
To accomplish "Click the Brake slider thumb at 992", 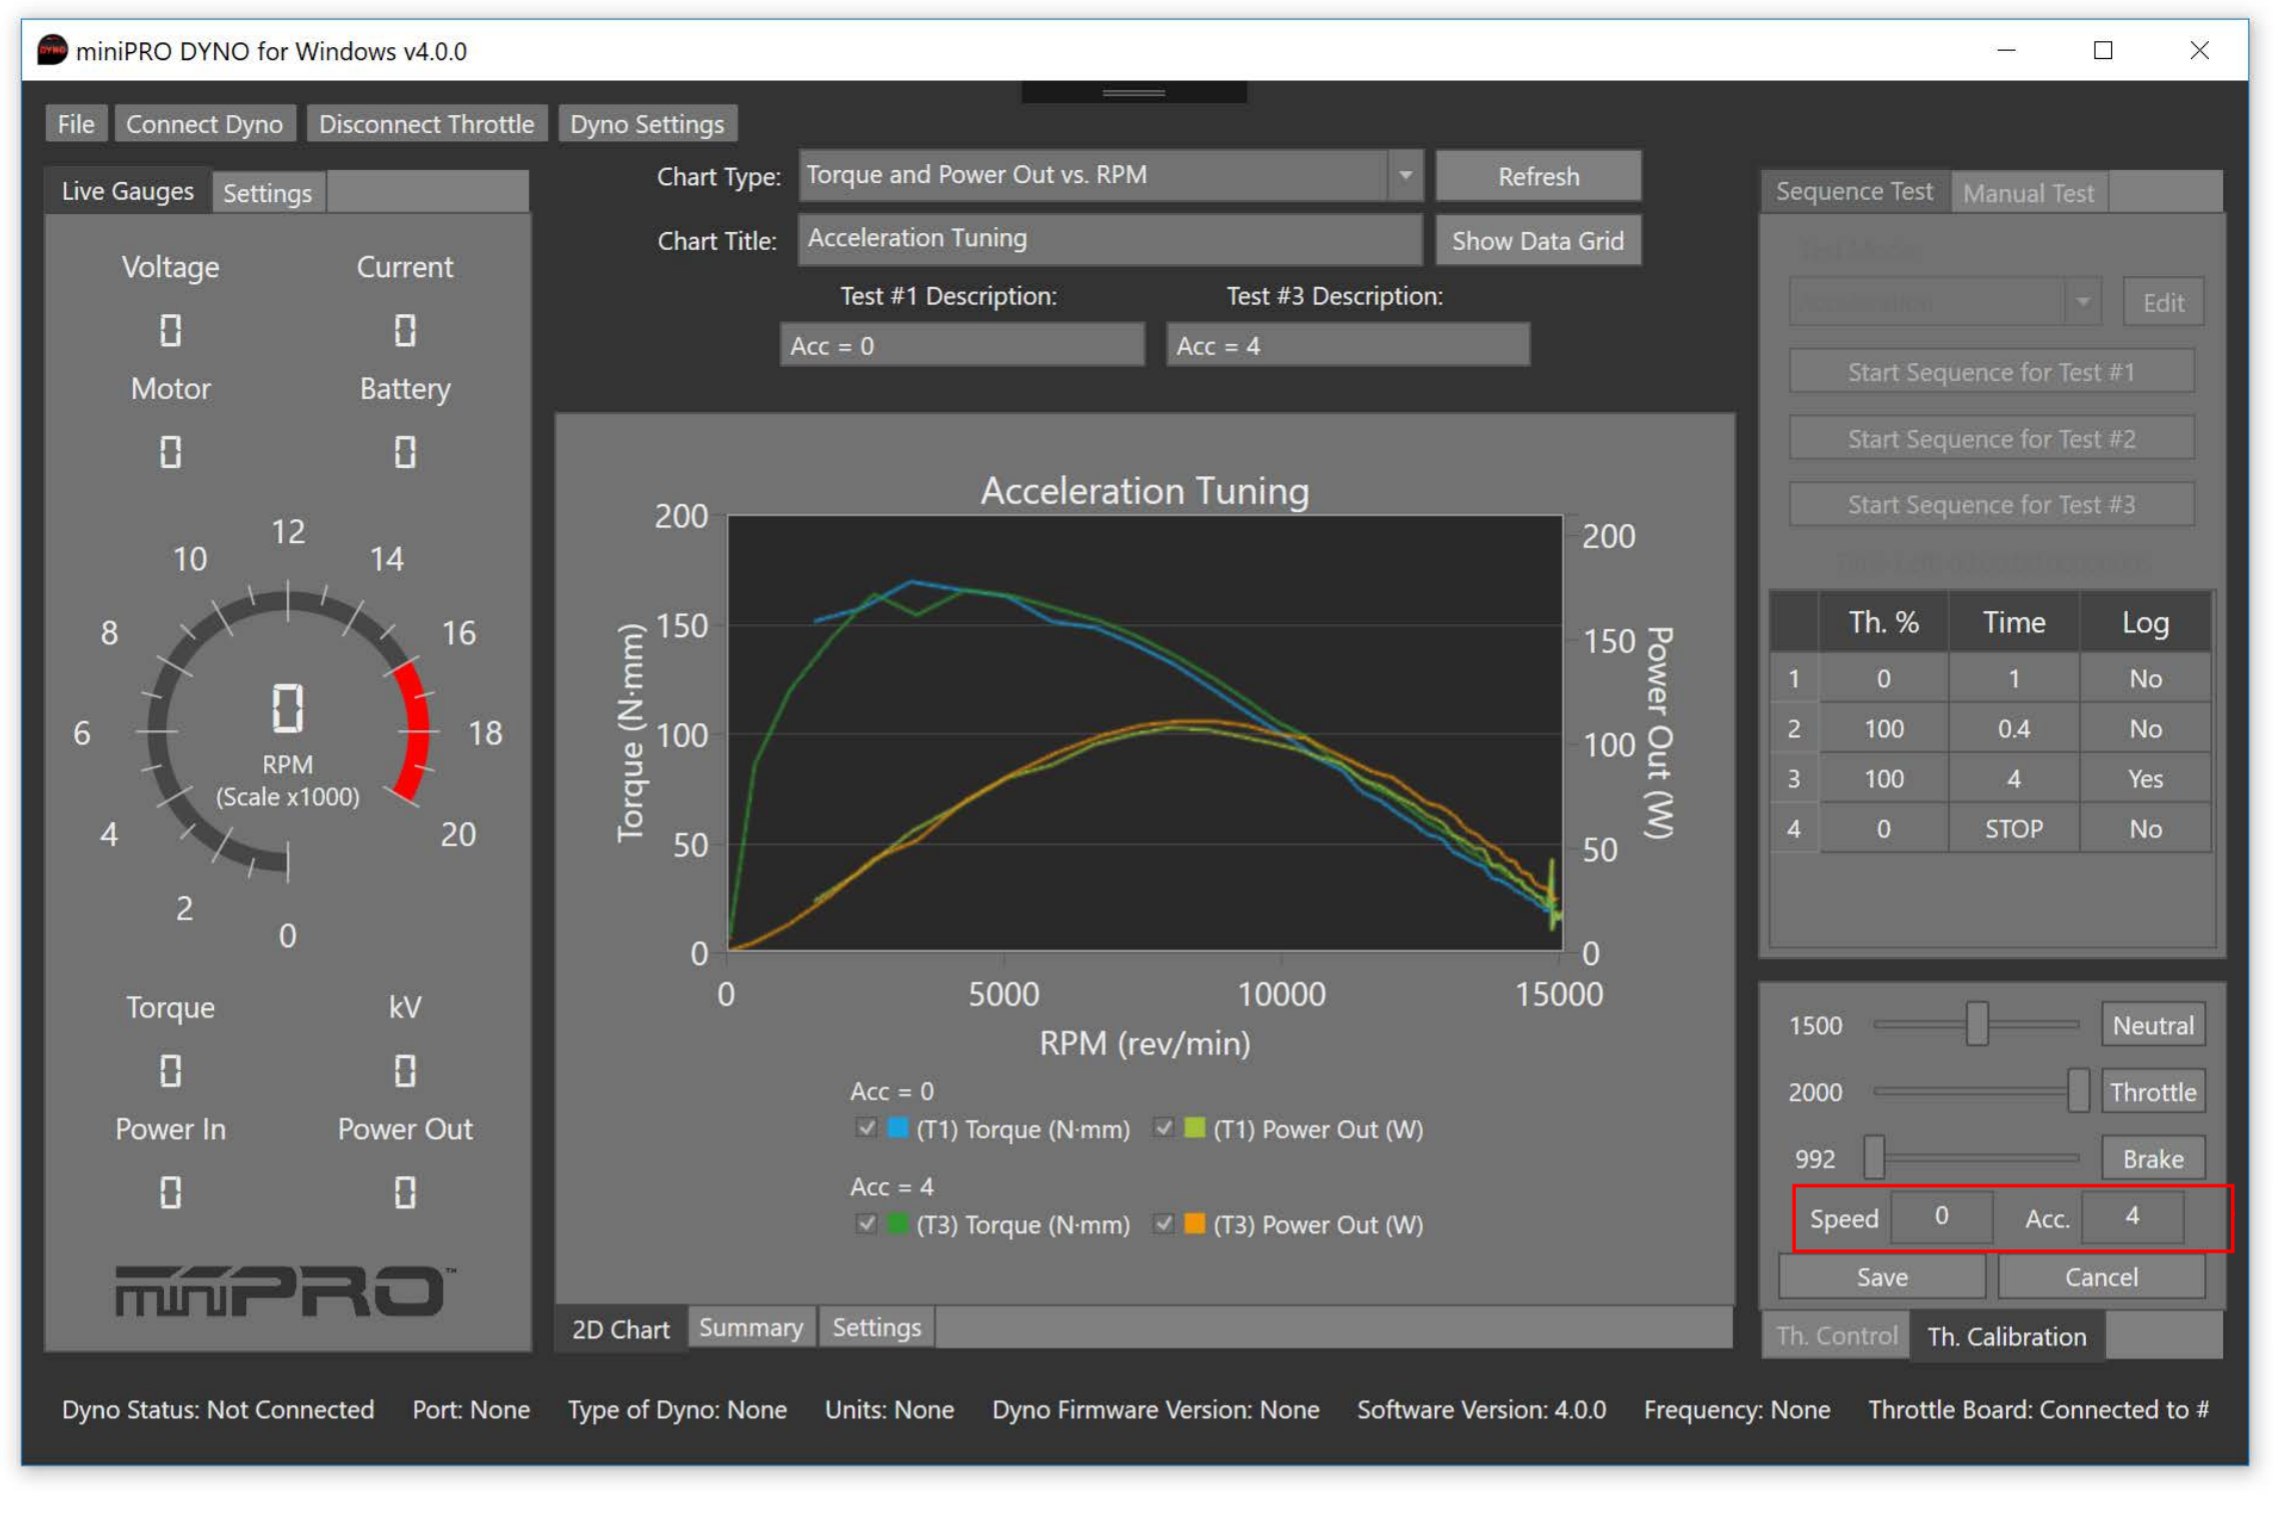I will click(x=1874, y=1158).
